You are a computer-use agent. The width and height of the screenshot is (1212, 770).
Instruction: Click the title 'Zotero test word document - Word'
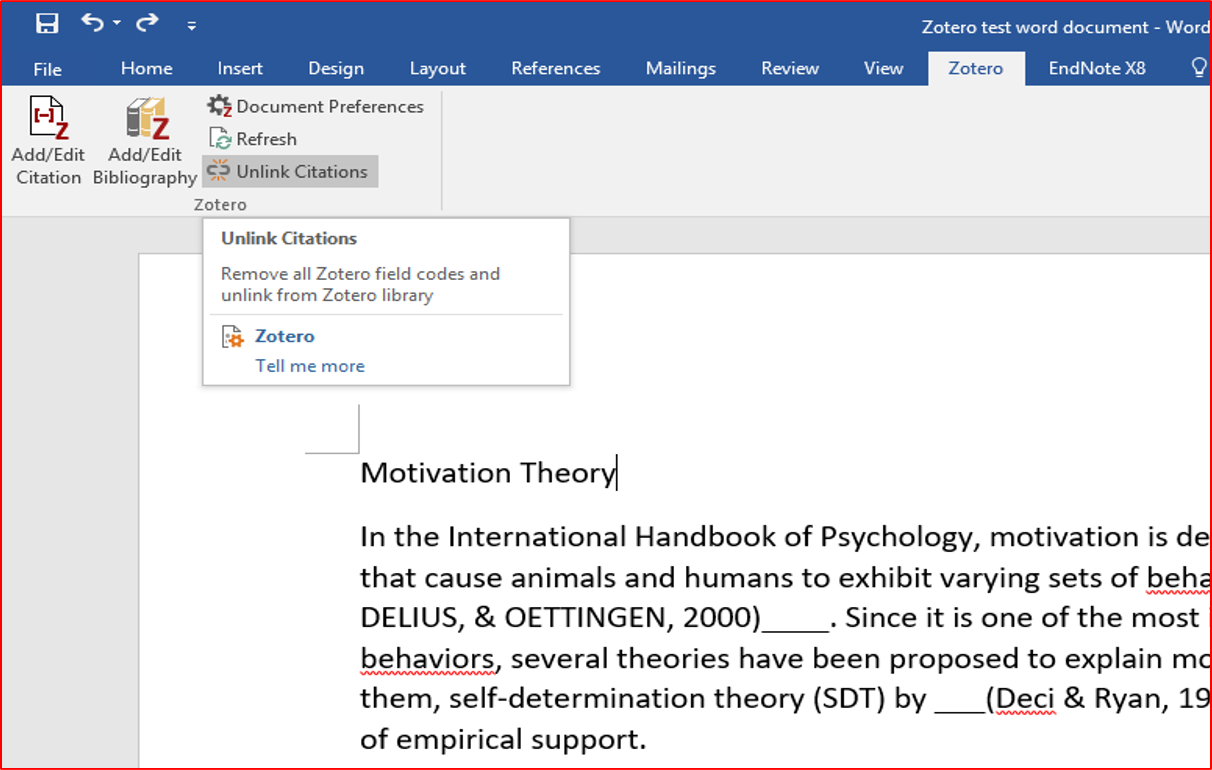1066,27
